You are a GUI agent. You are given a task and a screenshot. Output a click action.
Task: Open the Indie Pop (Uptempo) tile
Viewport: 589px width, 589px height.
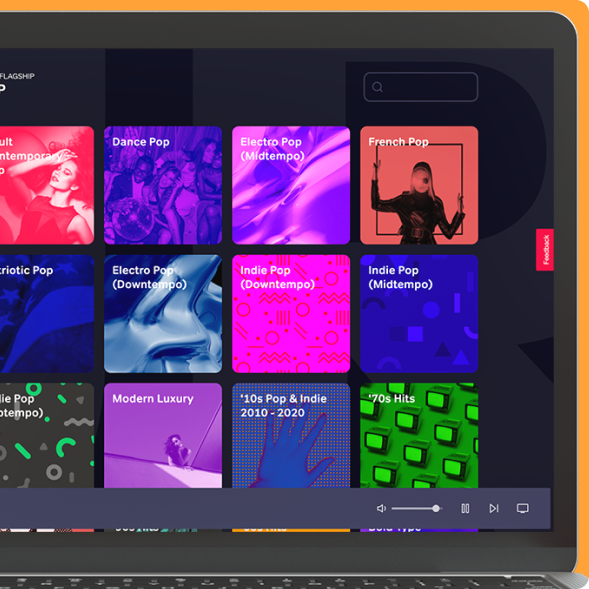click(47, 435)
